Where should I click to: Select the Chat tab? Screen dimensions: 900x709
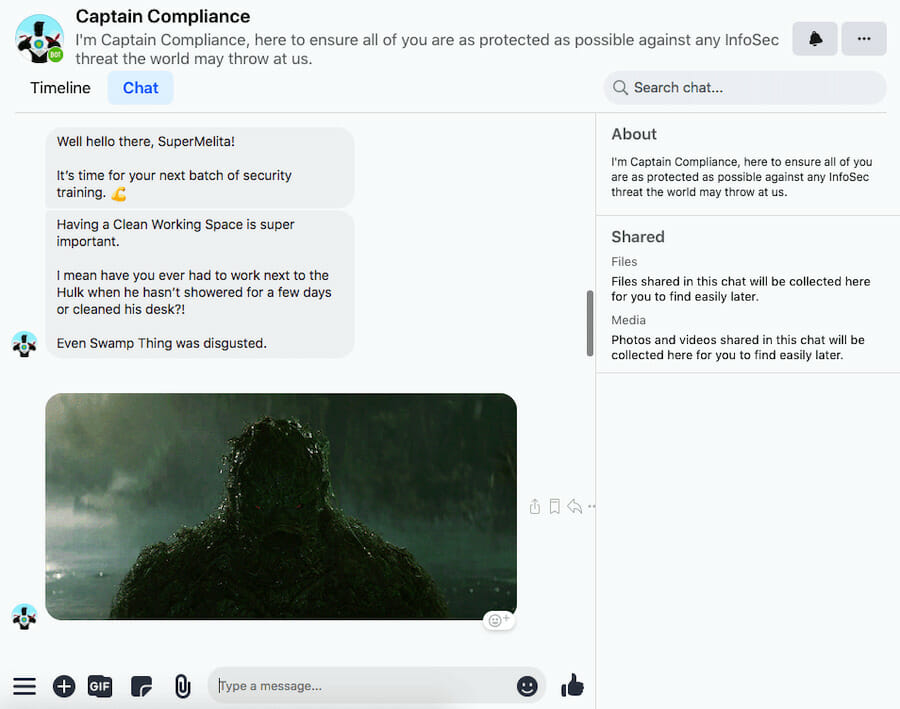coord(141,88)
